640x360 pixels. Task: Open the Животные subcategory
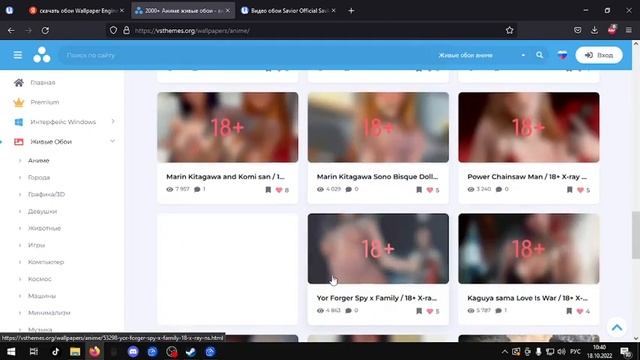pos(44,228)
